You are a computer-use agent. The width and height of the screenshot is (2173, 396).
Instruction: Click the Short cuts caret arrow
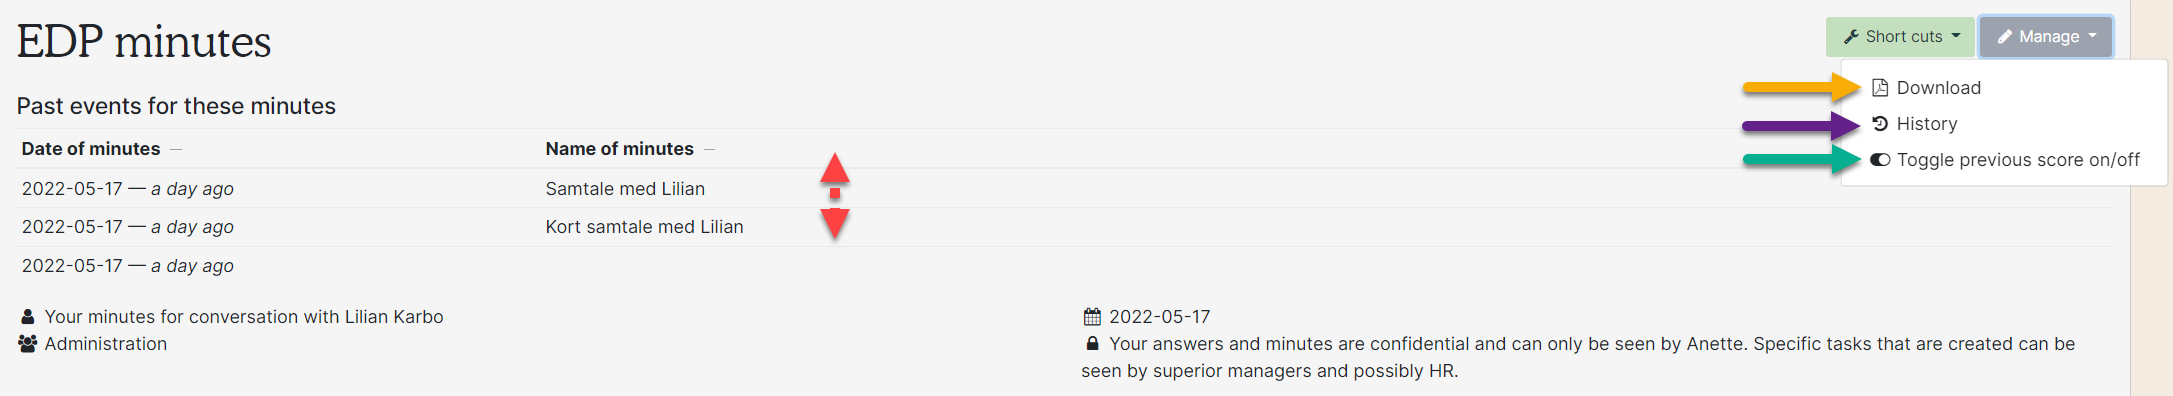pos(1956,36)
